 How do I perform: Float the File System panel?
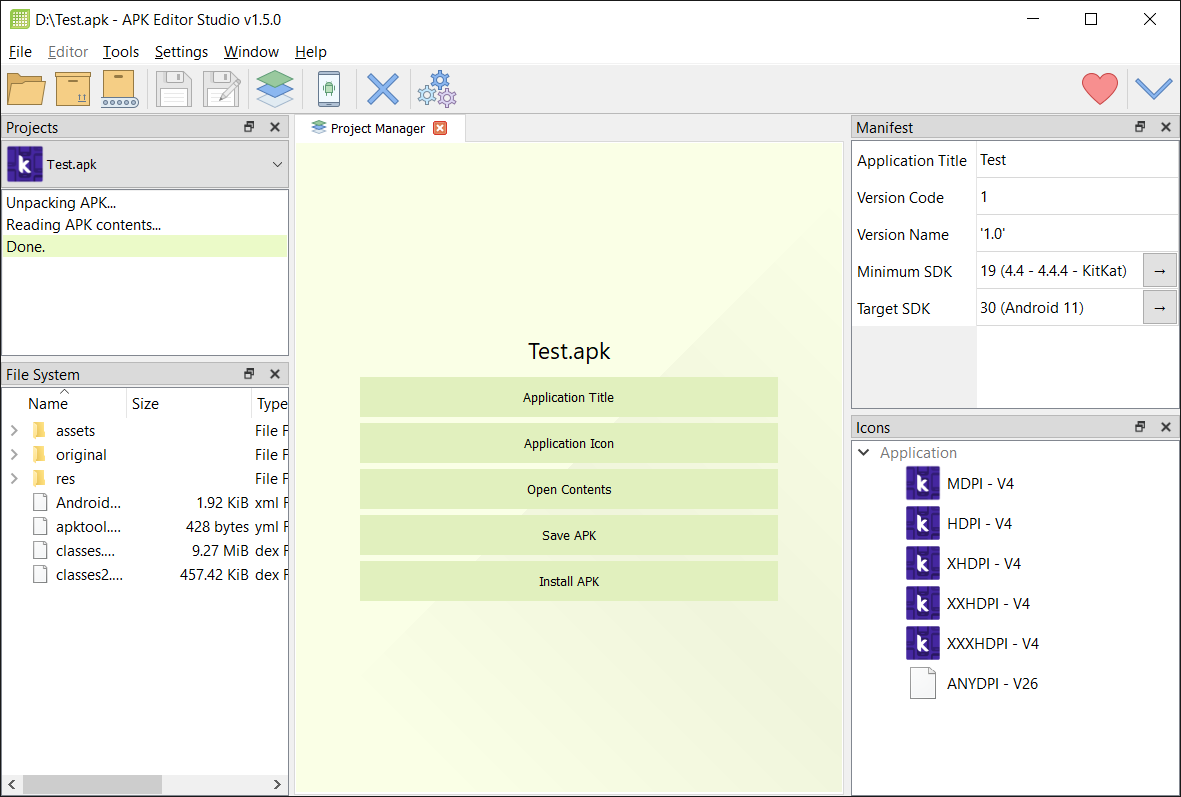point(249,374)
